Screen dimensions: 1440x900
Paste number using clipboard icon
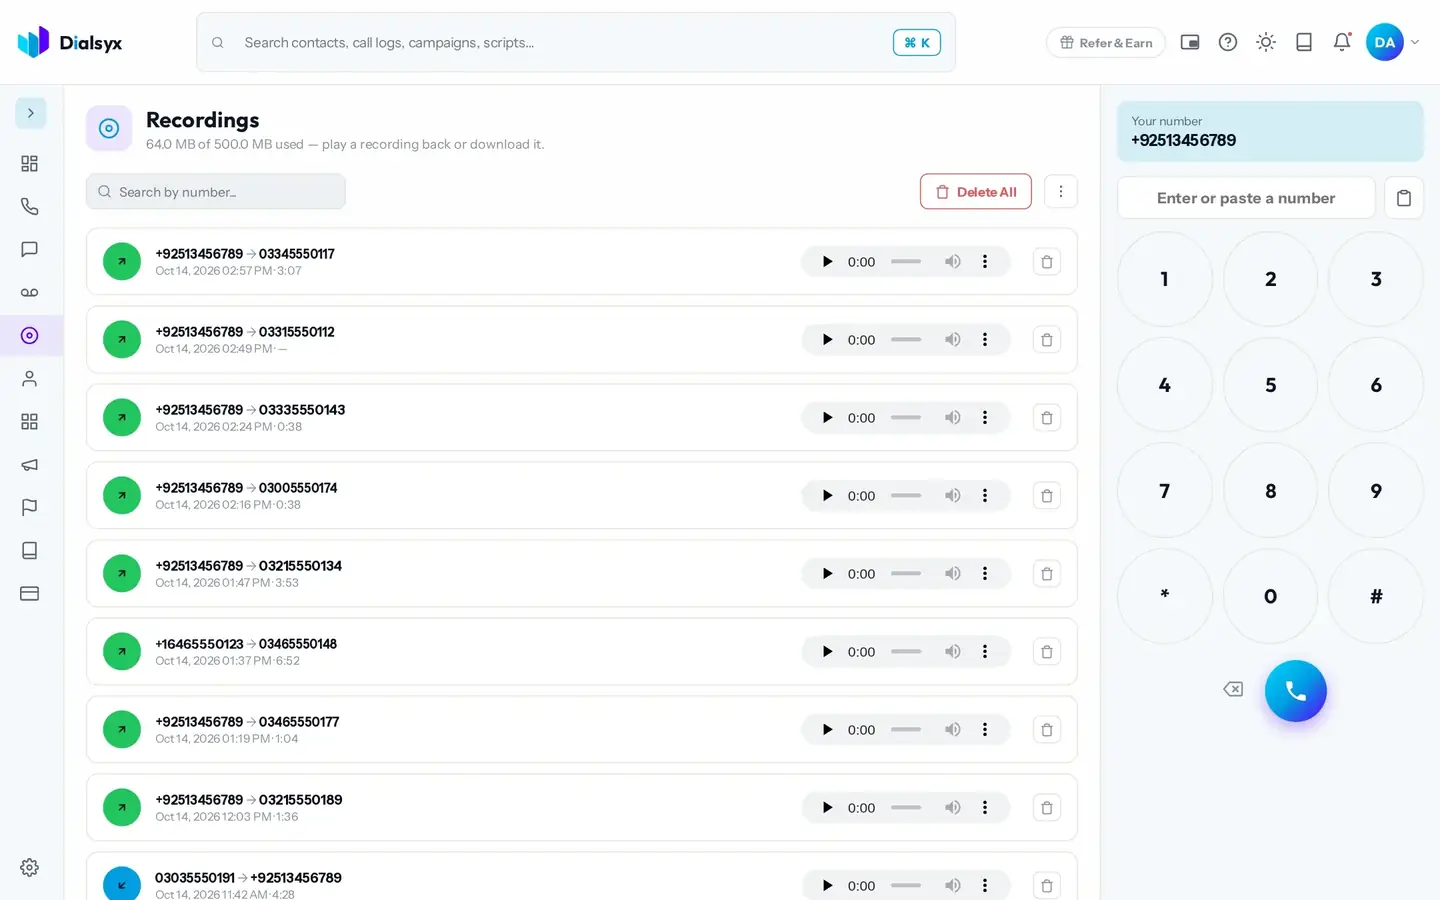point(1404,198)
